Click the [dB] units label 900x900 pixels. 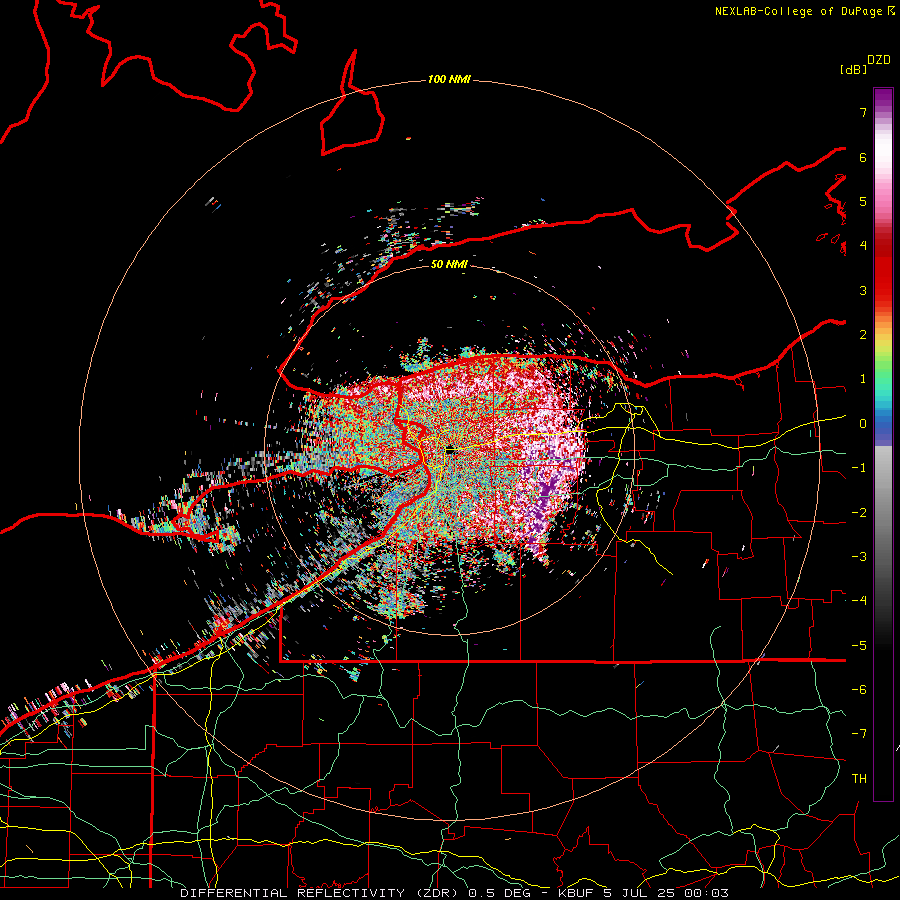853,69
